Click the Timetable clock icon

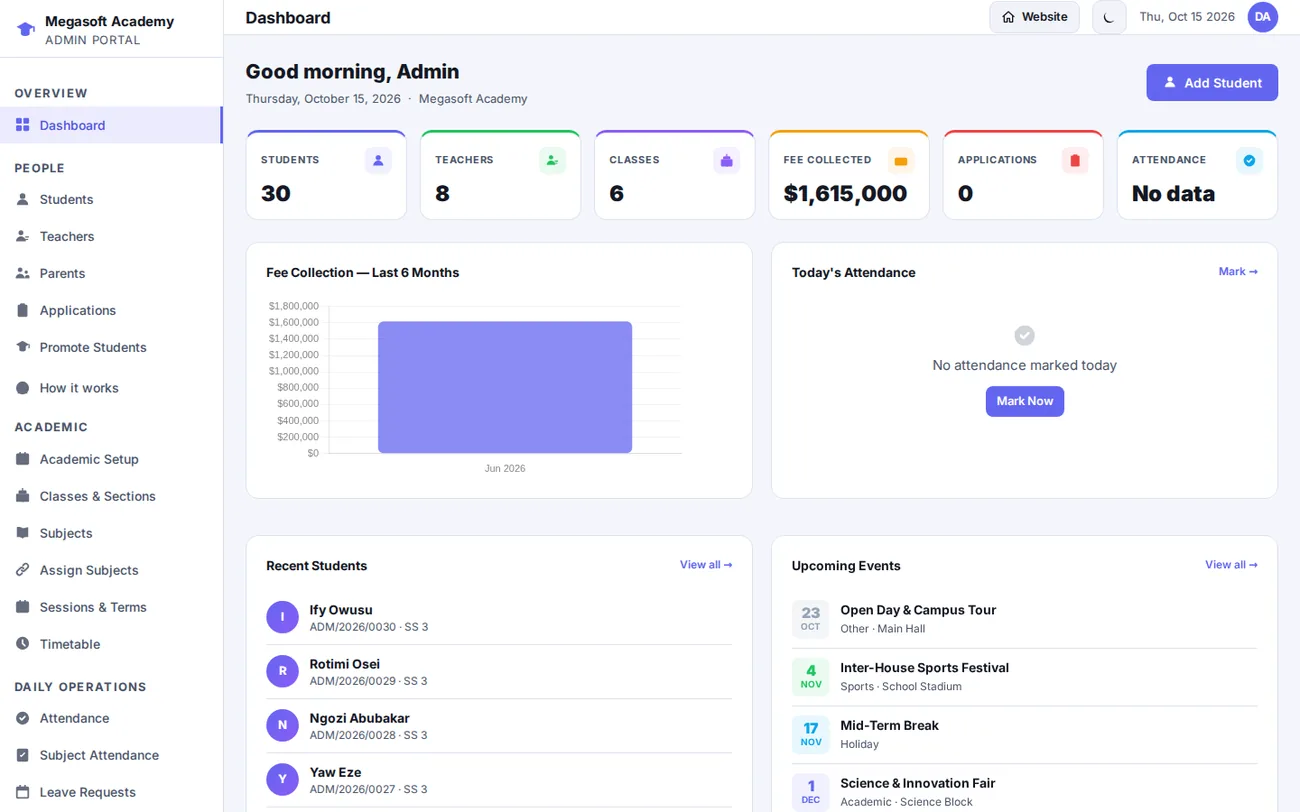[x=23, y=644]
